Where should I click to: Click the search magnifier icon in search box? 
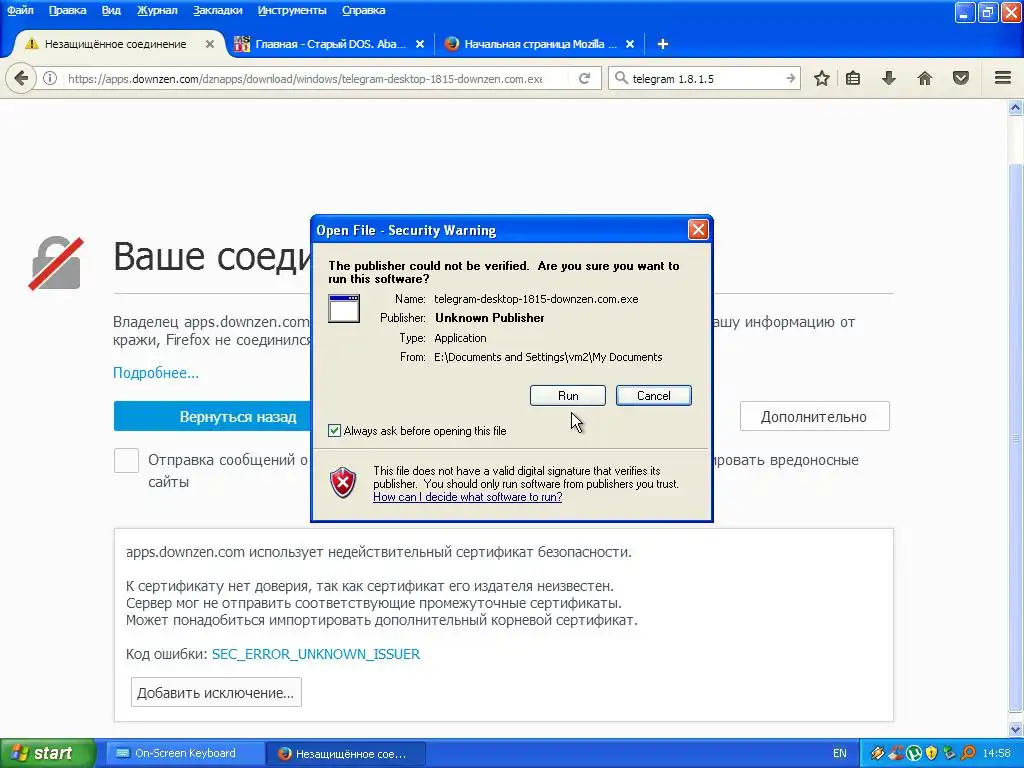(x=620, y=78)
